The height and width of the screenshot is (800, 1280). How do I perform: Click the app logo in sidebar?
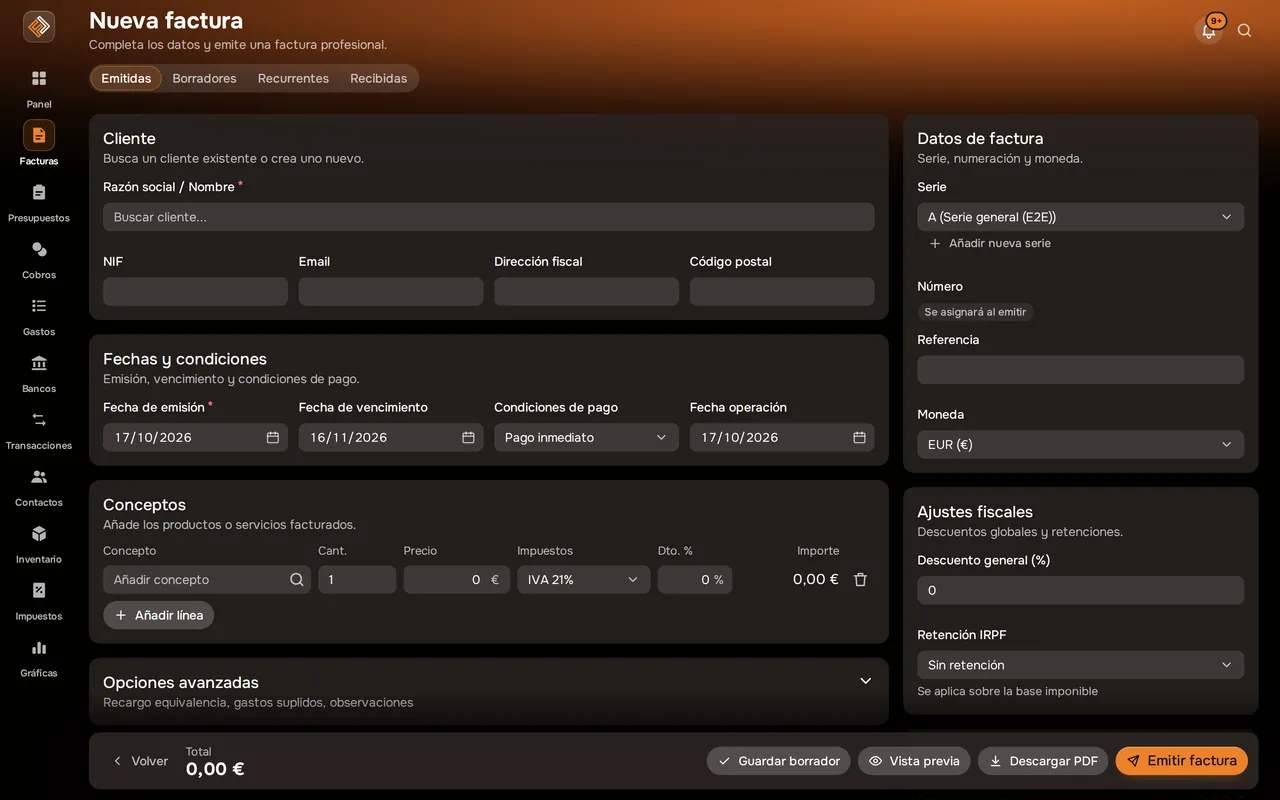[x=39, y=27]
